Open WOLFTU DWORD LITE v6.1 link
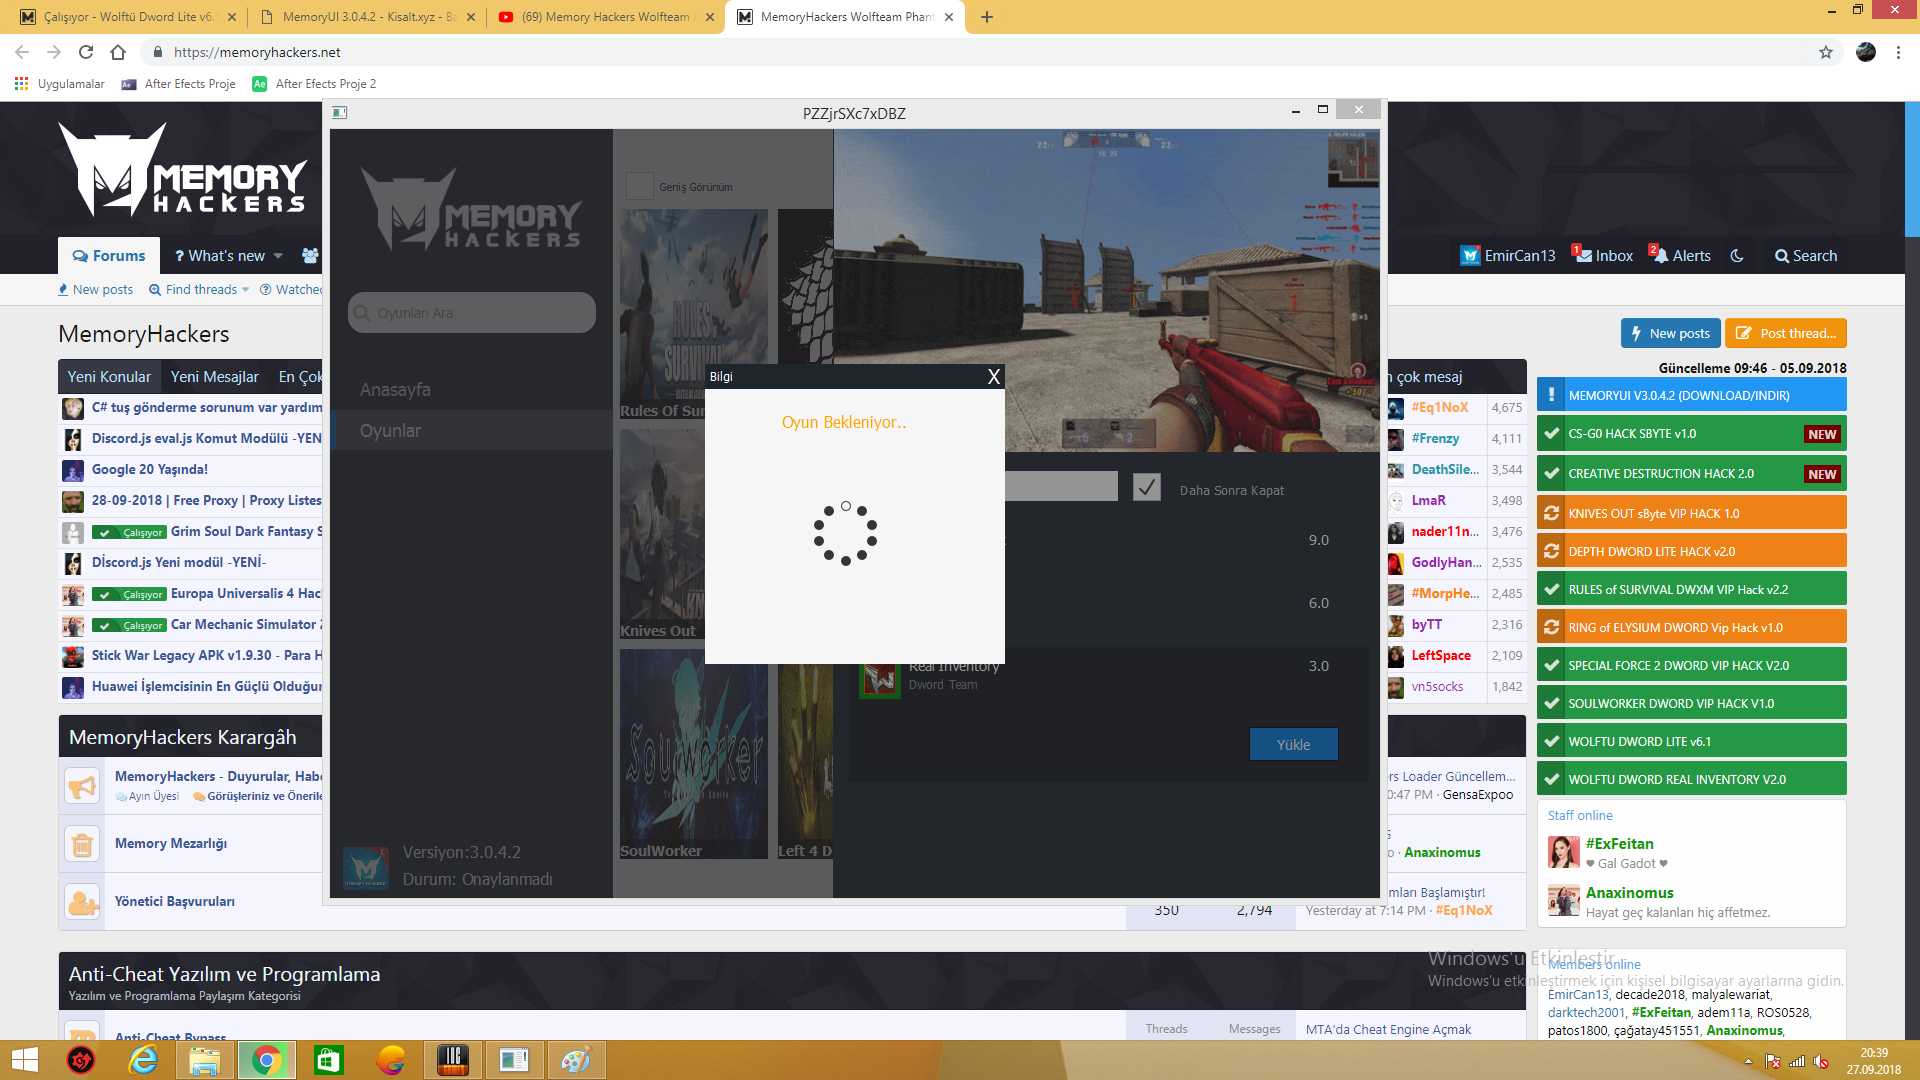Viewport: 1920px width, 1080px height. (x=1692, y=742)
